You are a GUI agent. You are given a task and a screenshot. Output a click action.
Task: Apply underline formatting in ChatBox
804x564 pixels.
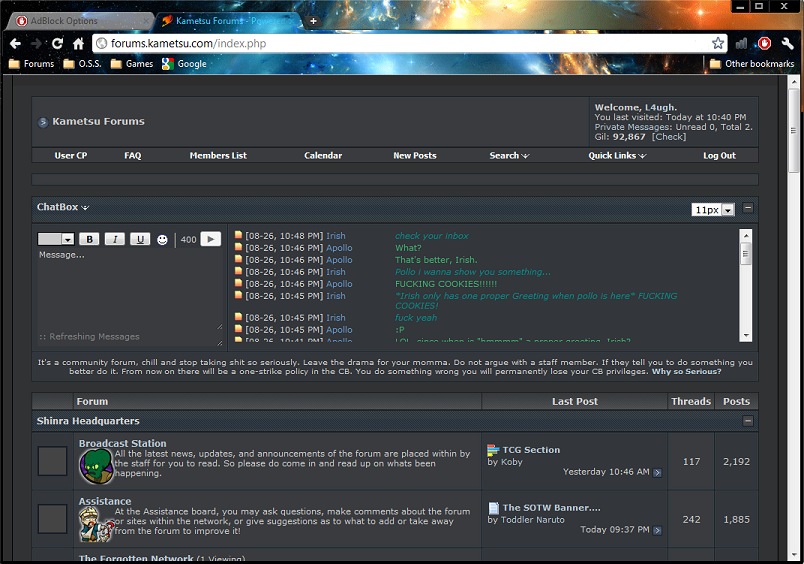140,239
